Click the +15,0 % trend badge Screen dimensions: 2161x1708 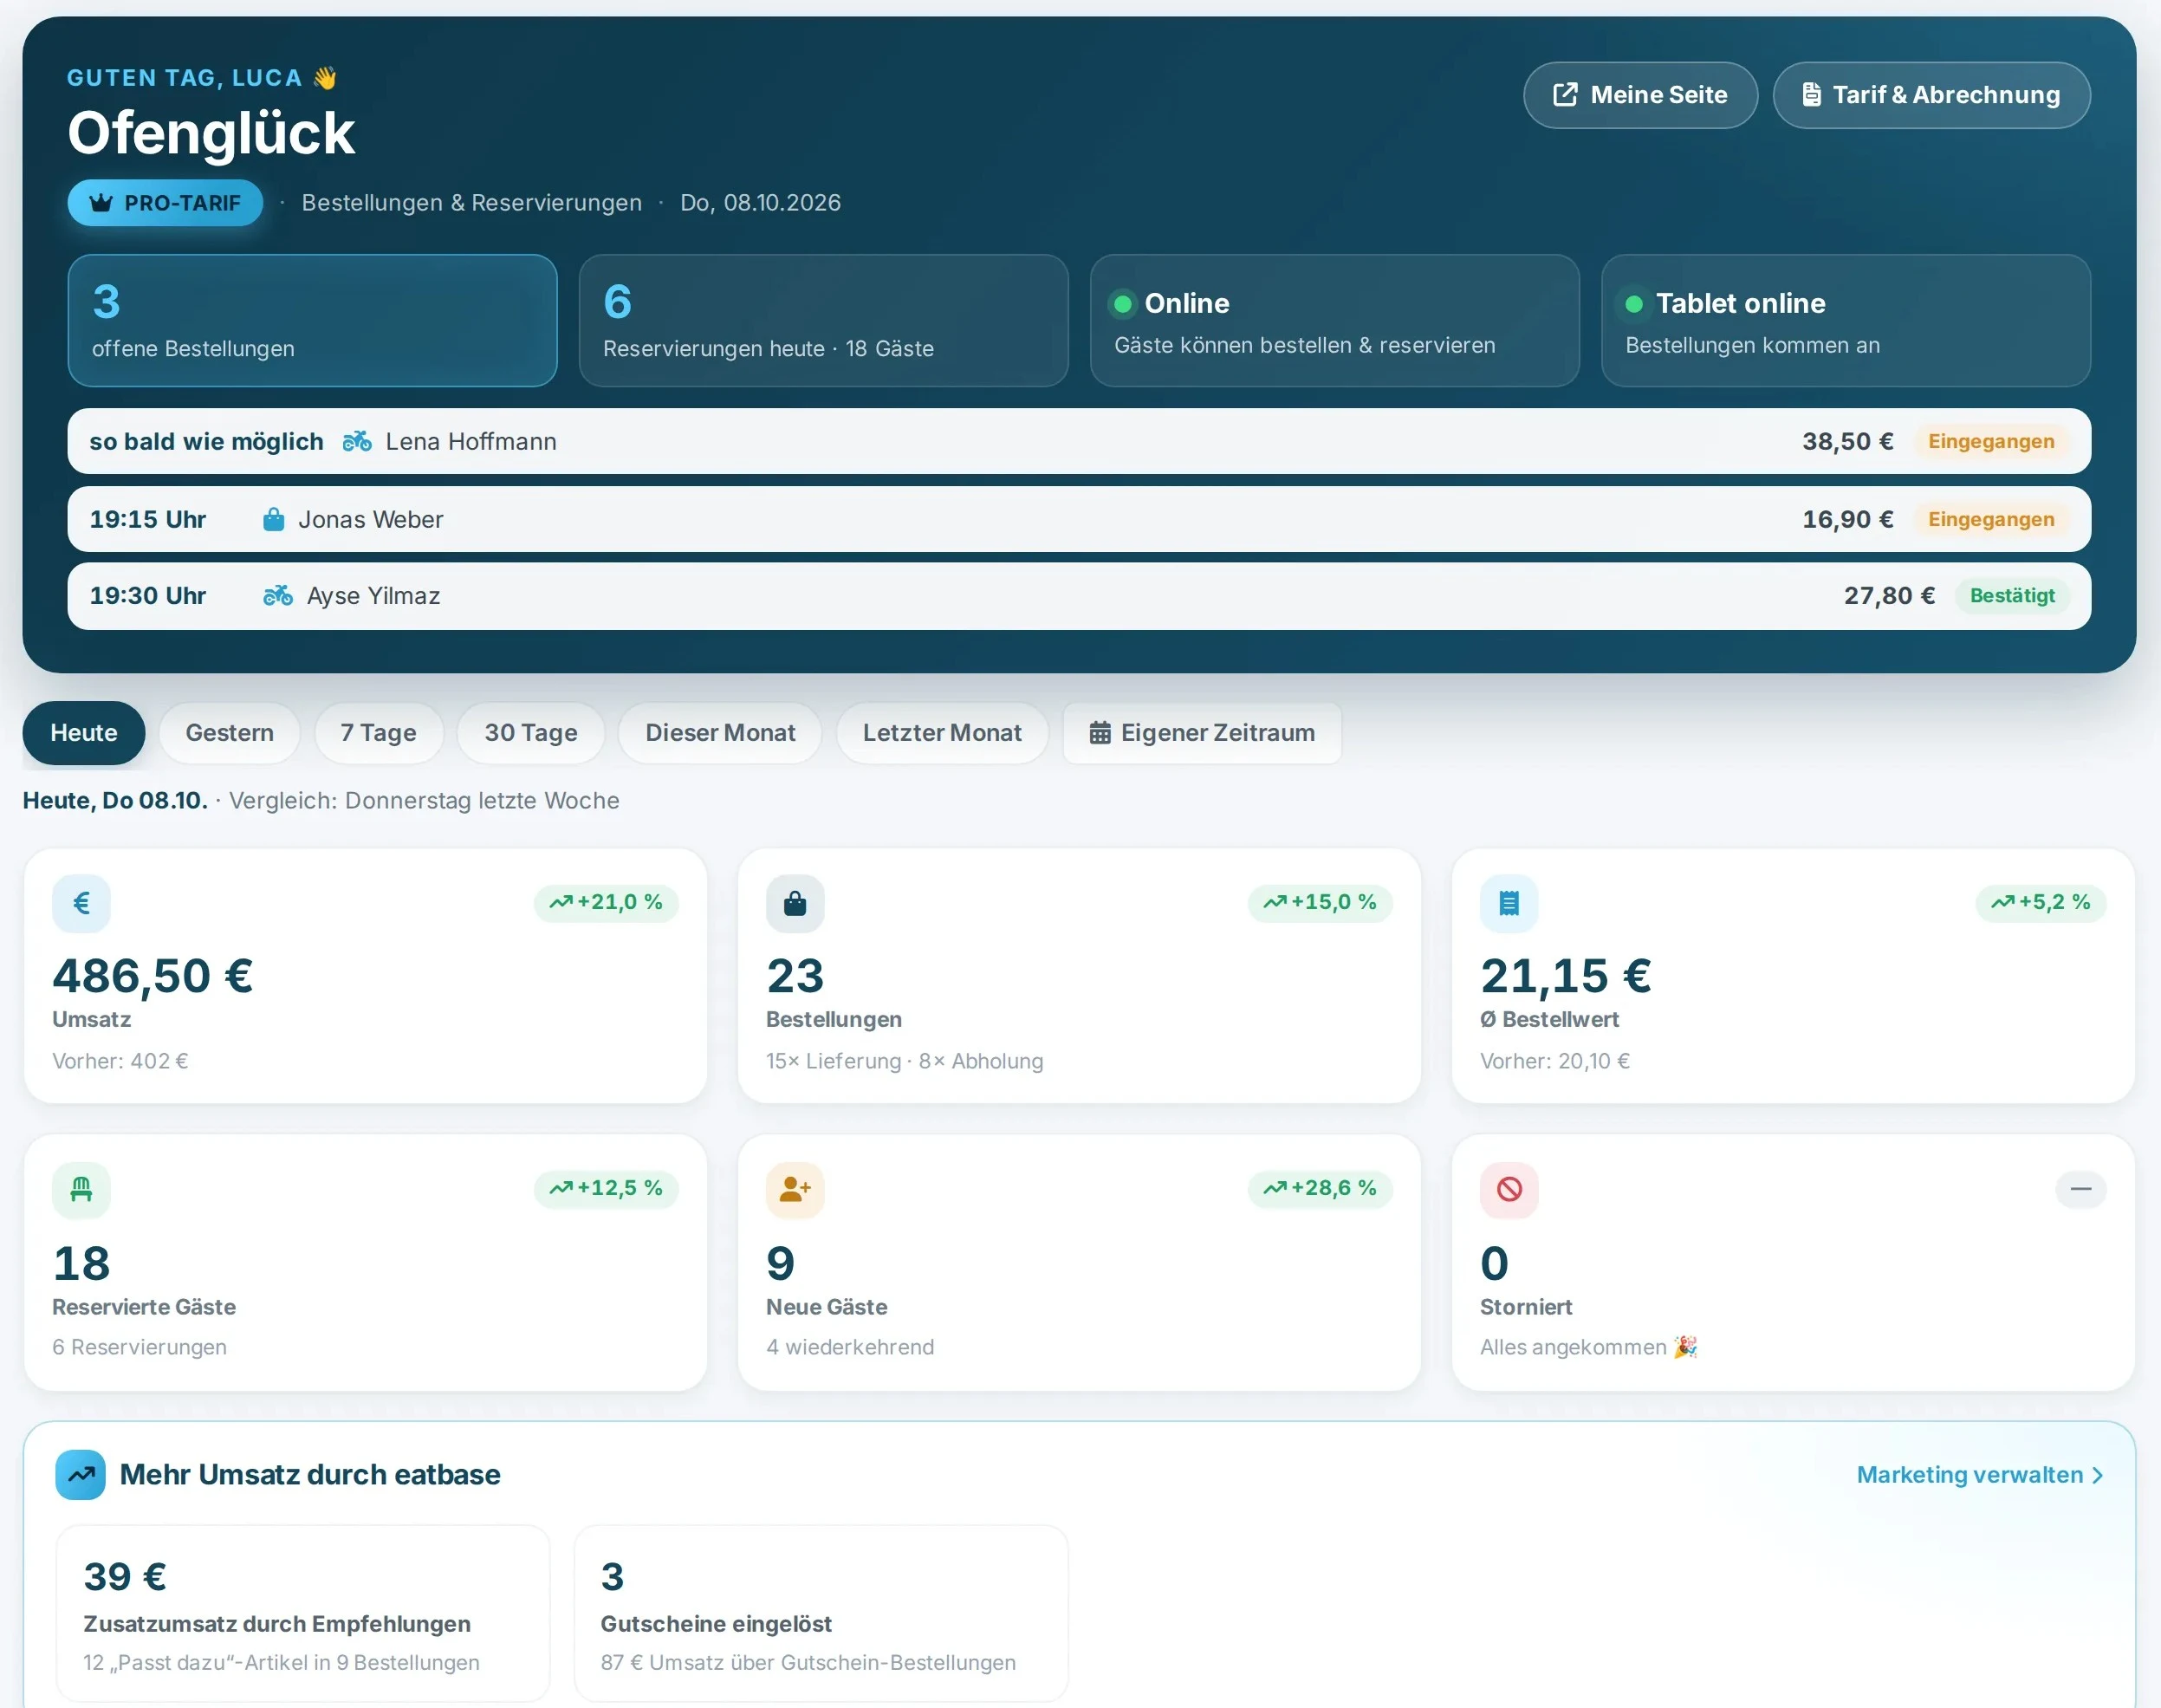tap(1320, 902)
